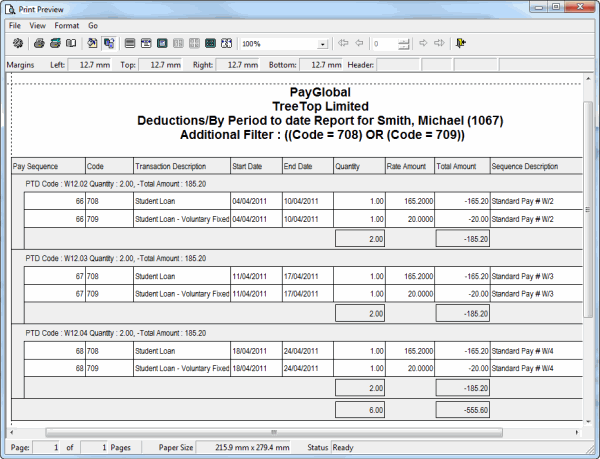Click the page number input box

pyautogui.click(x=383, y=44)
